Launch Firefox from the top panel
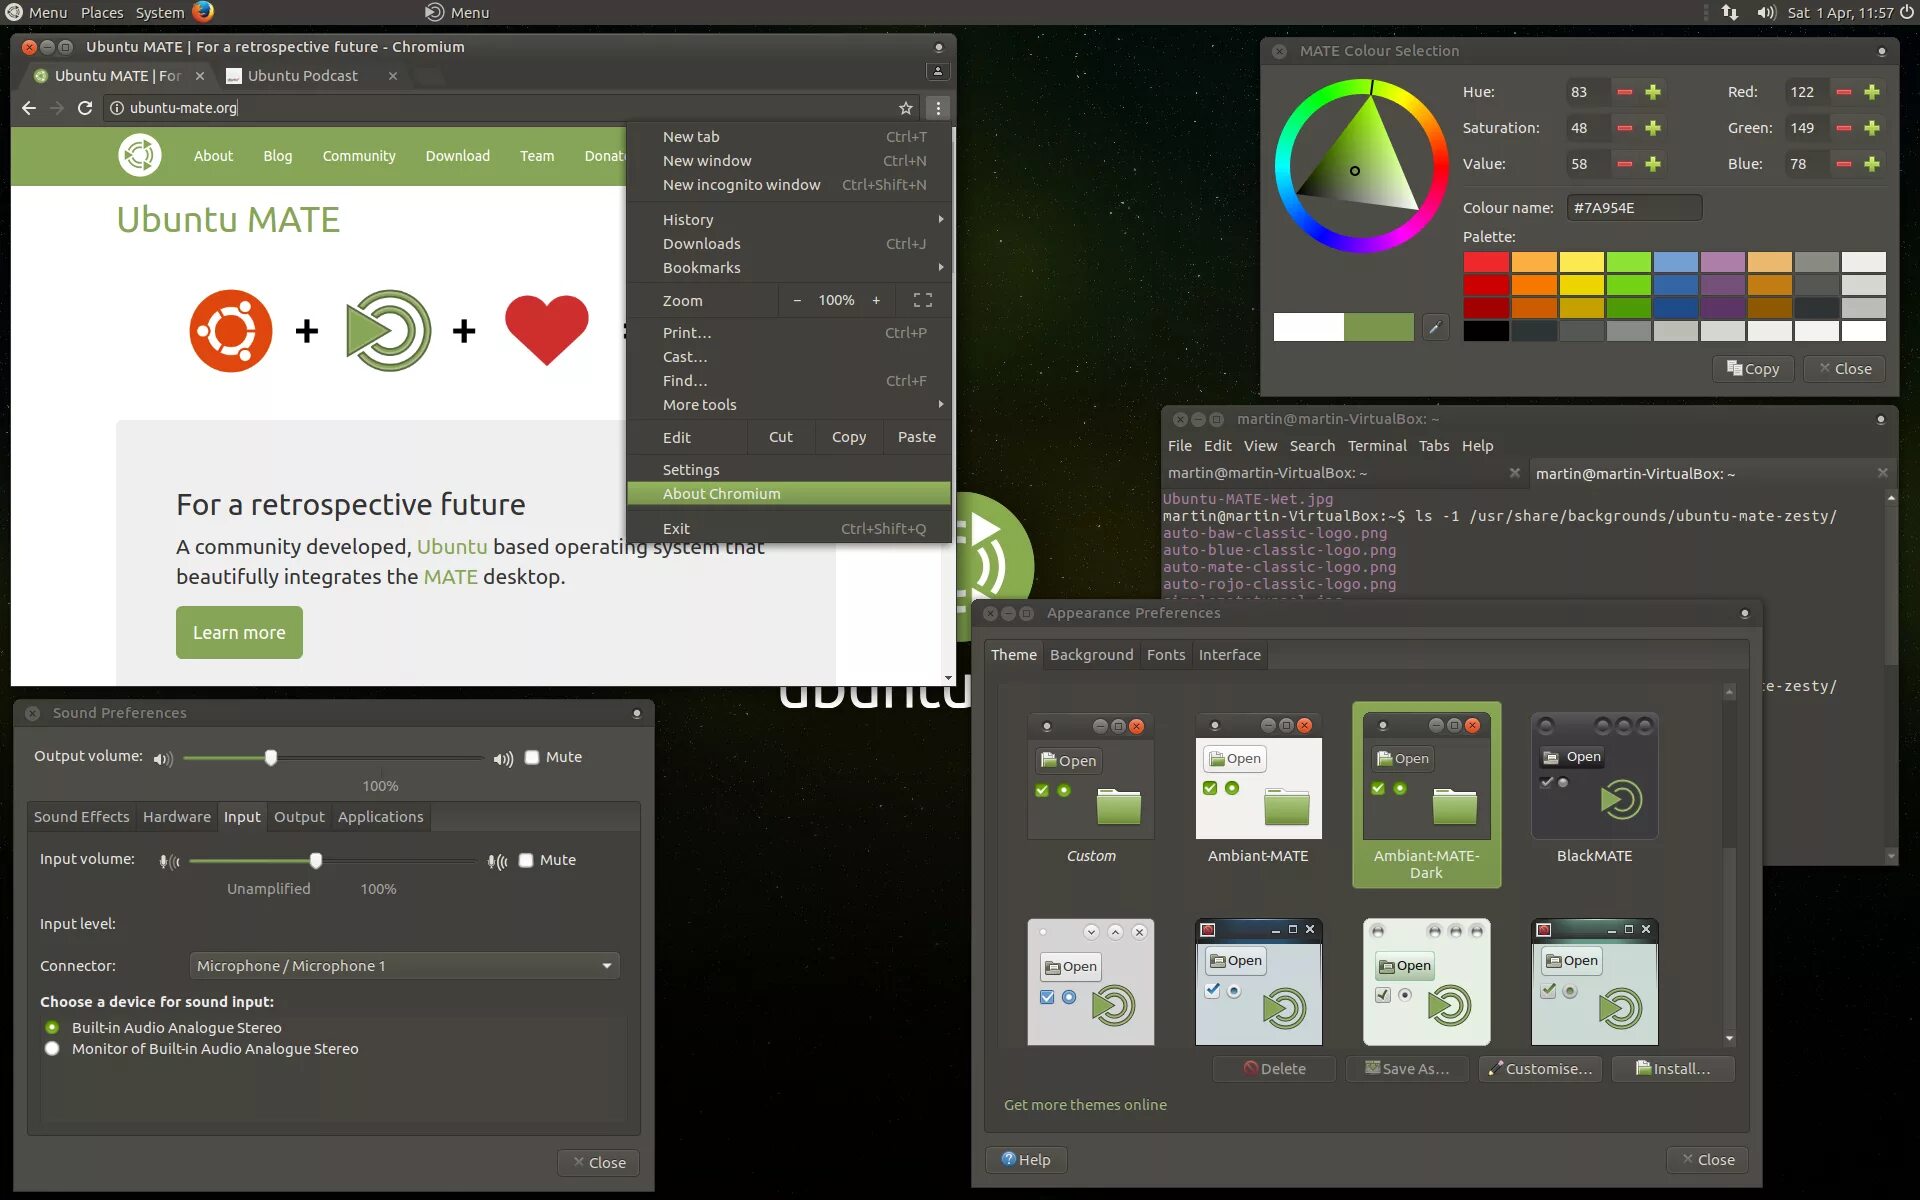1920x1200 pixels. [203, 12]
